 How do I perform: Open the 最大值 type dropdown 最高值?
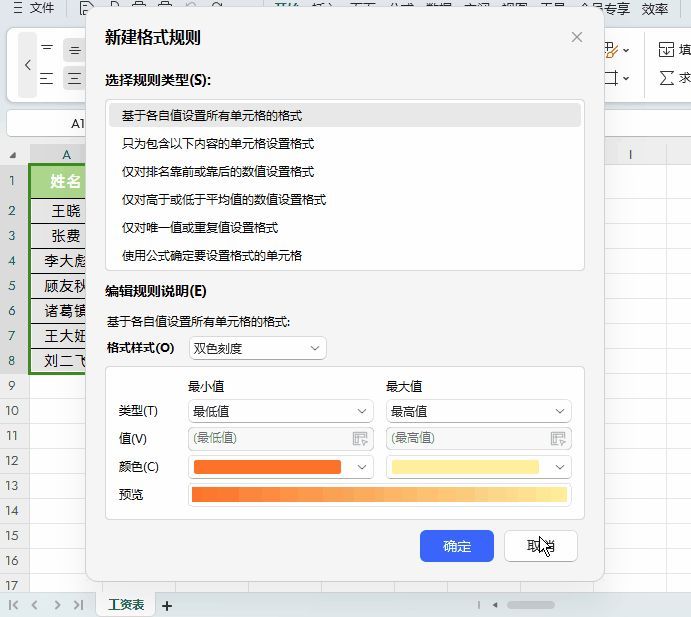pyautogui.click(x=479, y=411)
